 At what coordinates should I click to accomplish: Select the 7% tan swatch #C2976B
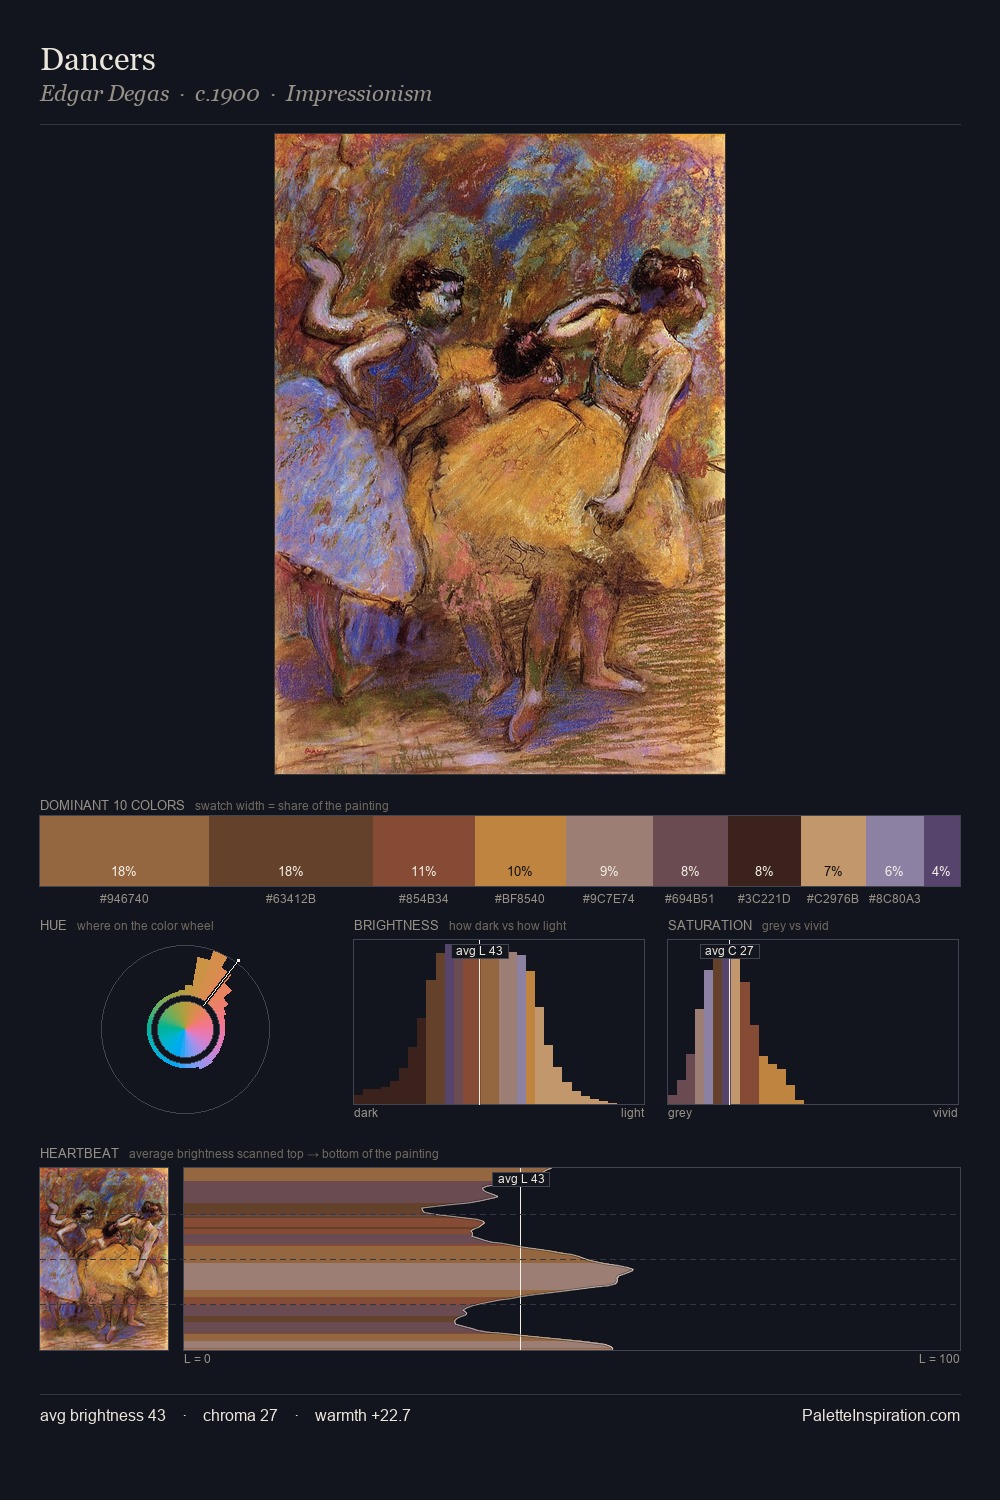(833, 851)
